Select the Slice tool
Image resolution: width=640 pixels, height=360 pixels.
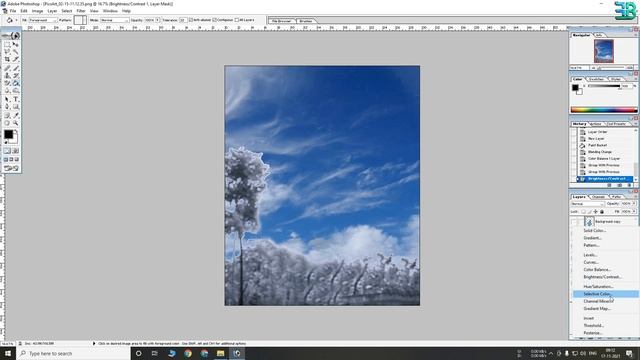pyautogui.click(x=16, y=60)
